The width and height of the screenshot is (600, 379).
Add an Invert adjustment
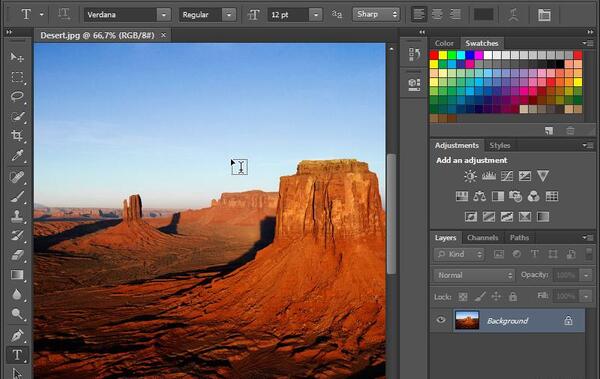click(x=471, y=217)
